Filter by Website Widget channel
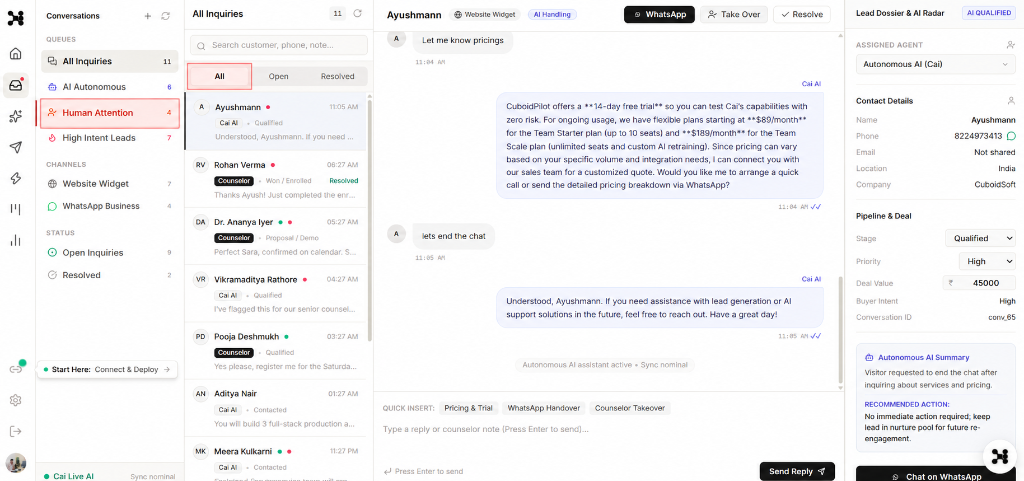The width and height of the screenshot is (1024, 481). [110, 184]
